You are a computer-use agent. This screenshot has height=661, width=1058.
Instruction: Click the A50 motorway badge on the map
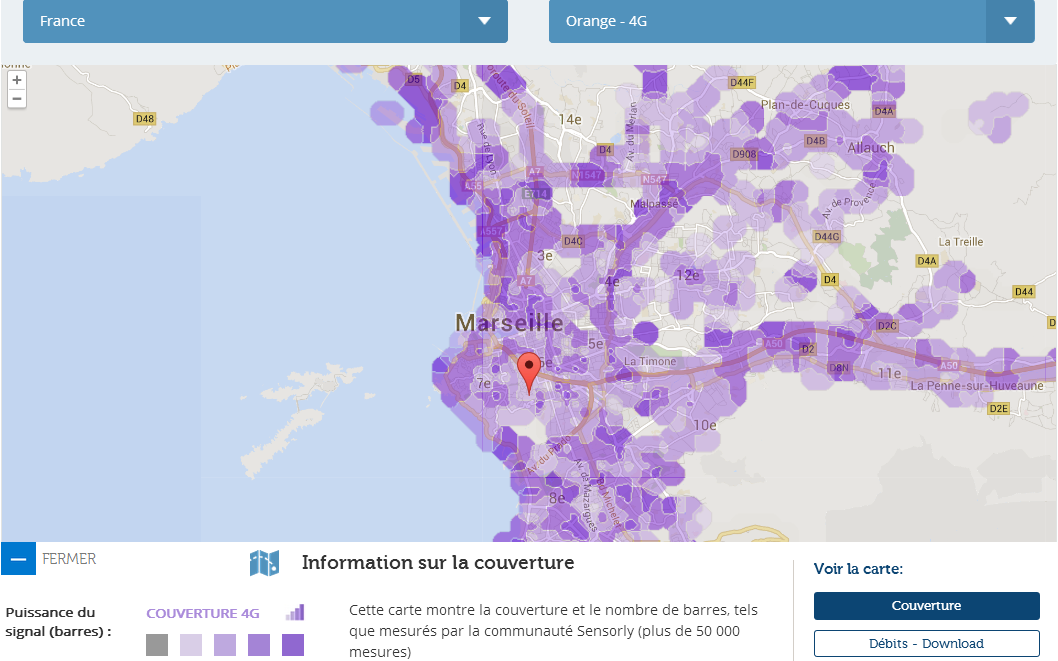point(774,344)
